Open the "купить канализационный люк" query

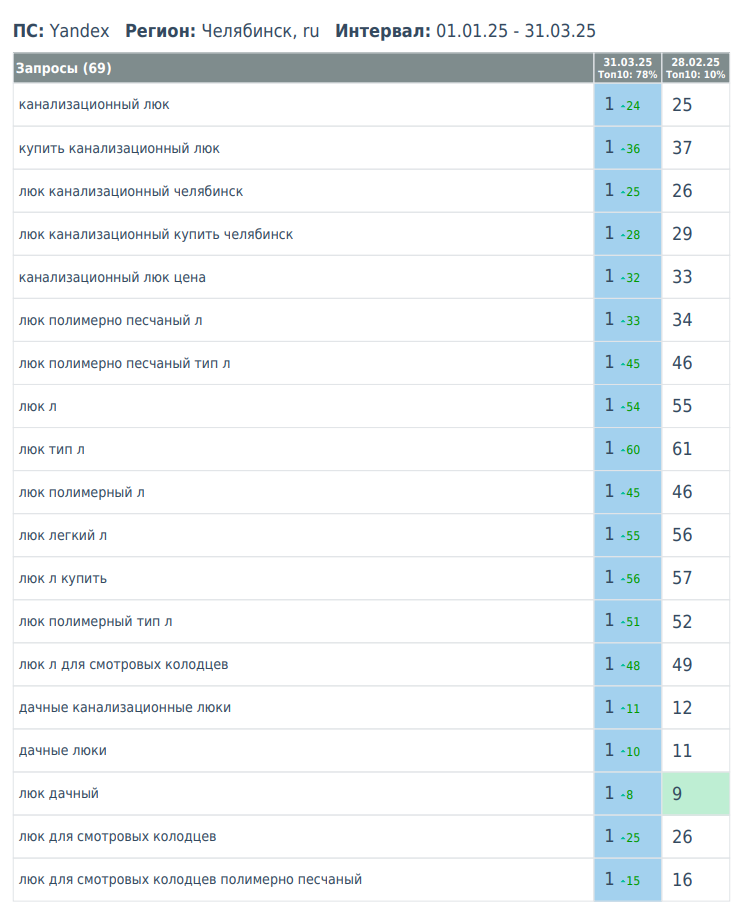[x=119, y=148]
